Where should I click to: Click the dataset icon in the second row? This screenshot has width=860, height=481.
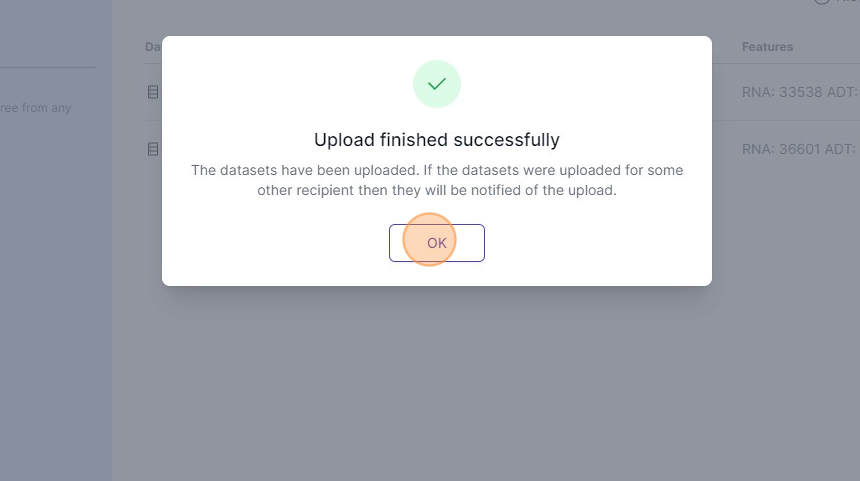click(153, 149)
